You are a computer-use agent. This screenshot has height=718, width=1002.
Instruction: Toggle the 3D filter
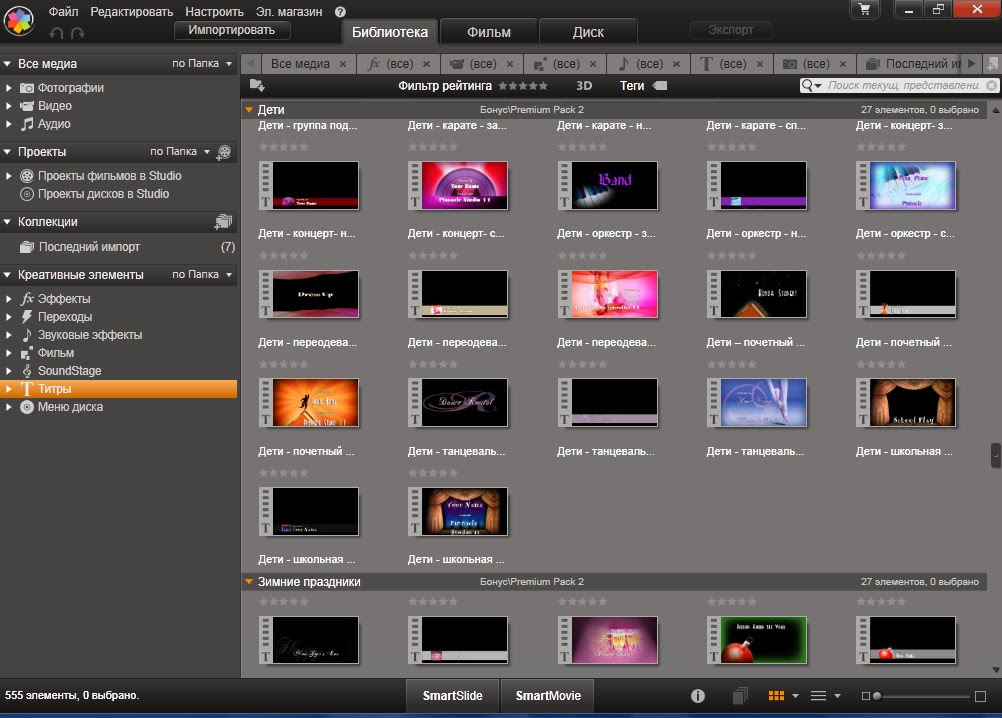[584, 86]
